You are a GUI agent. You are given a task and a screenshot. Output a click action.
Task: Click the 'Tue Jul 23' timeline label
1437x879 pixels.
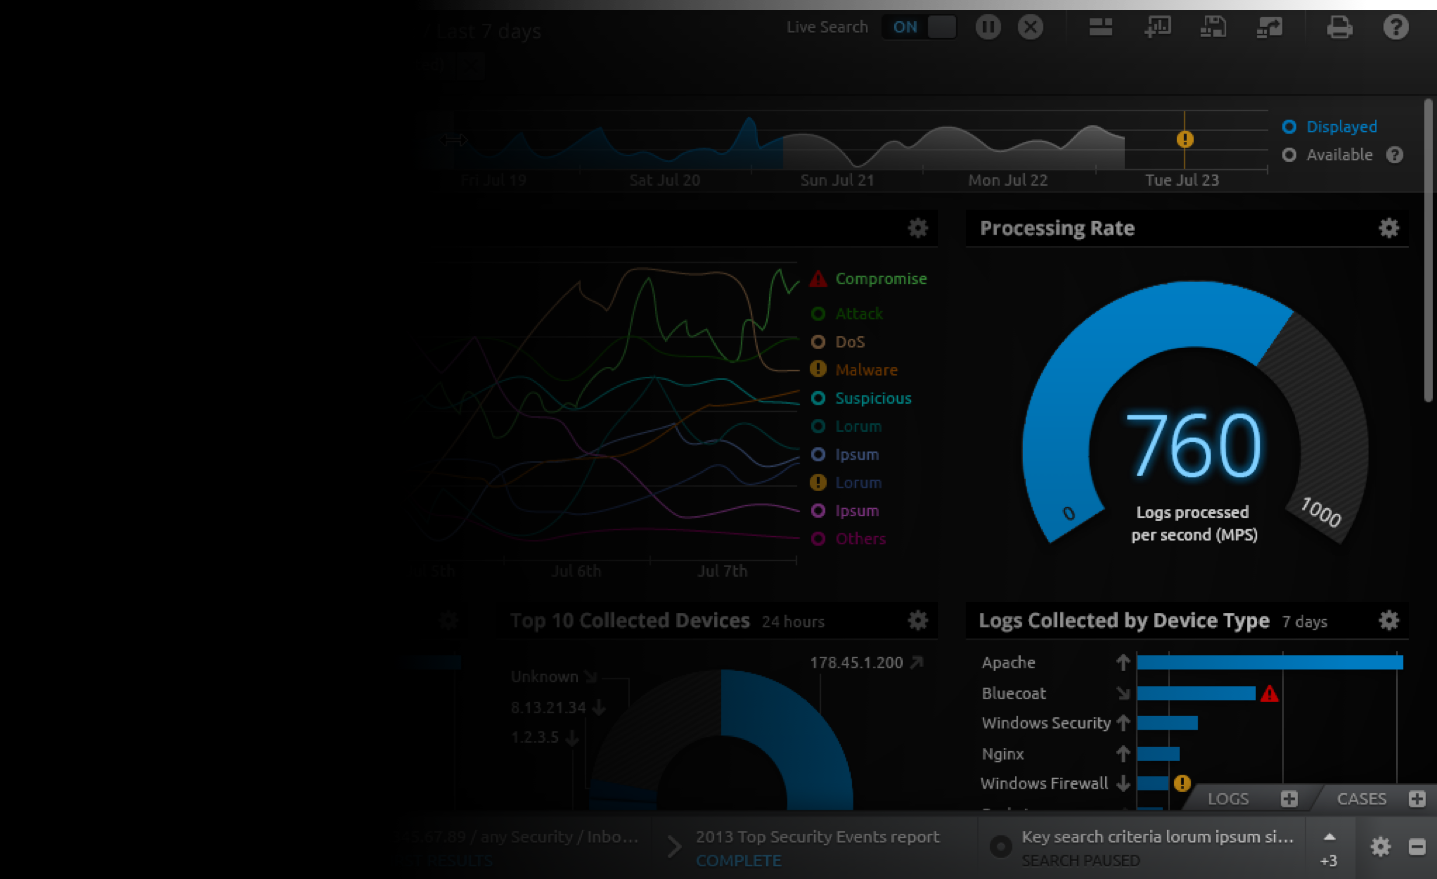coord(1182,180)
